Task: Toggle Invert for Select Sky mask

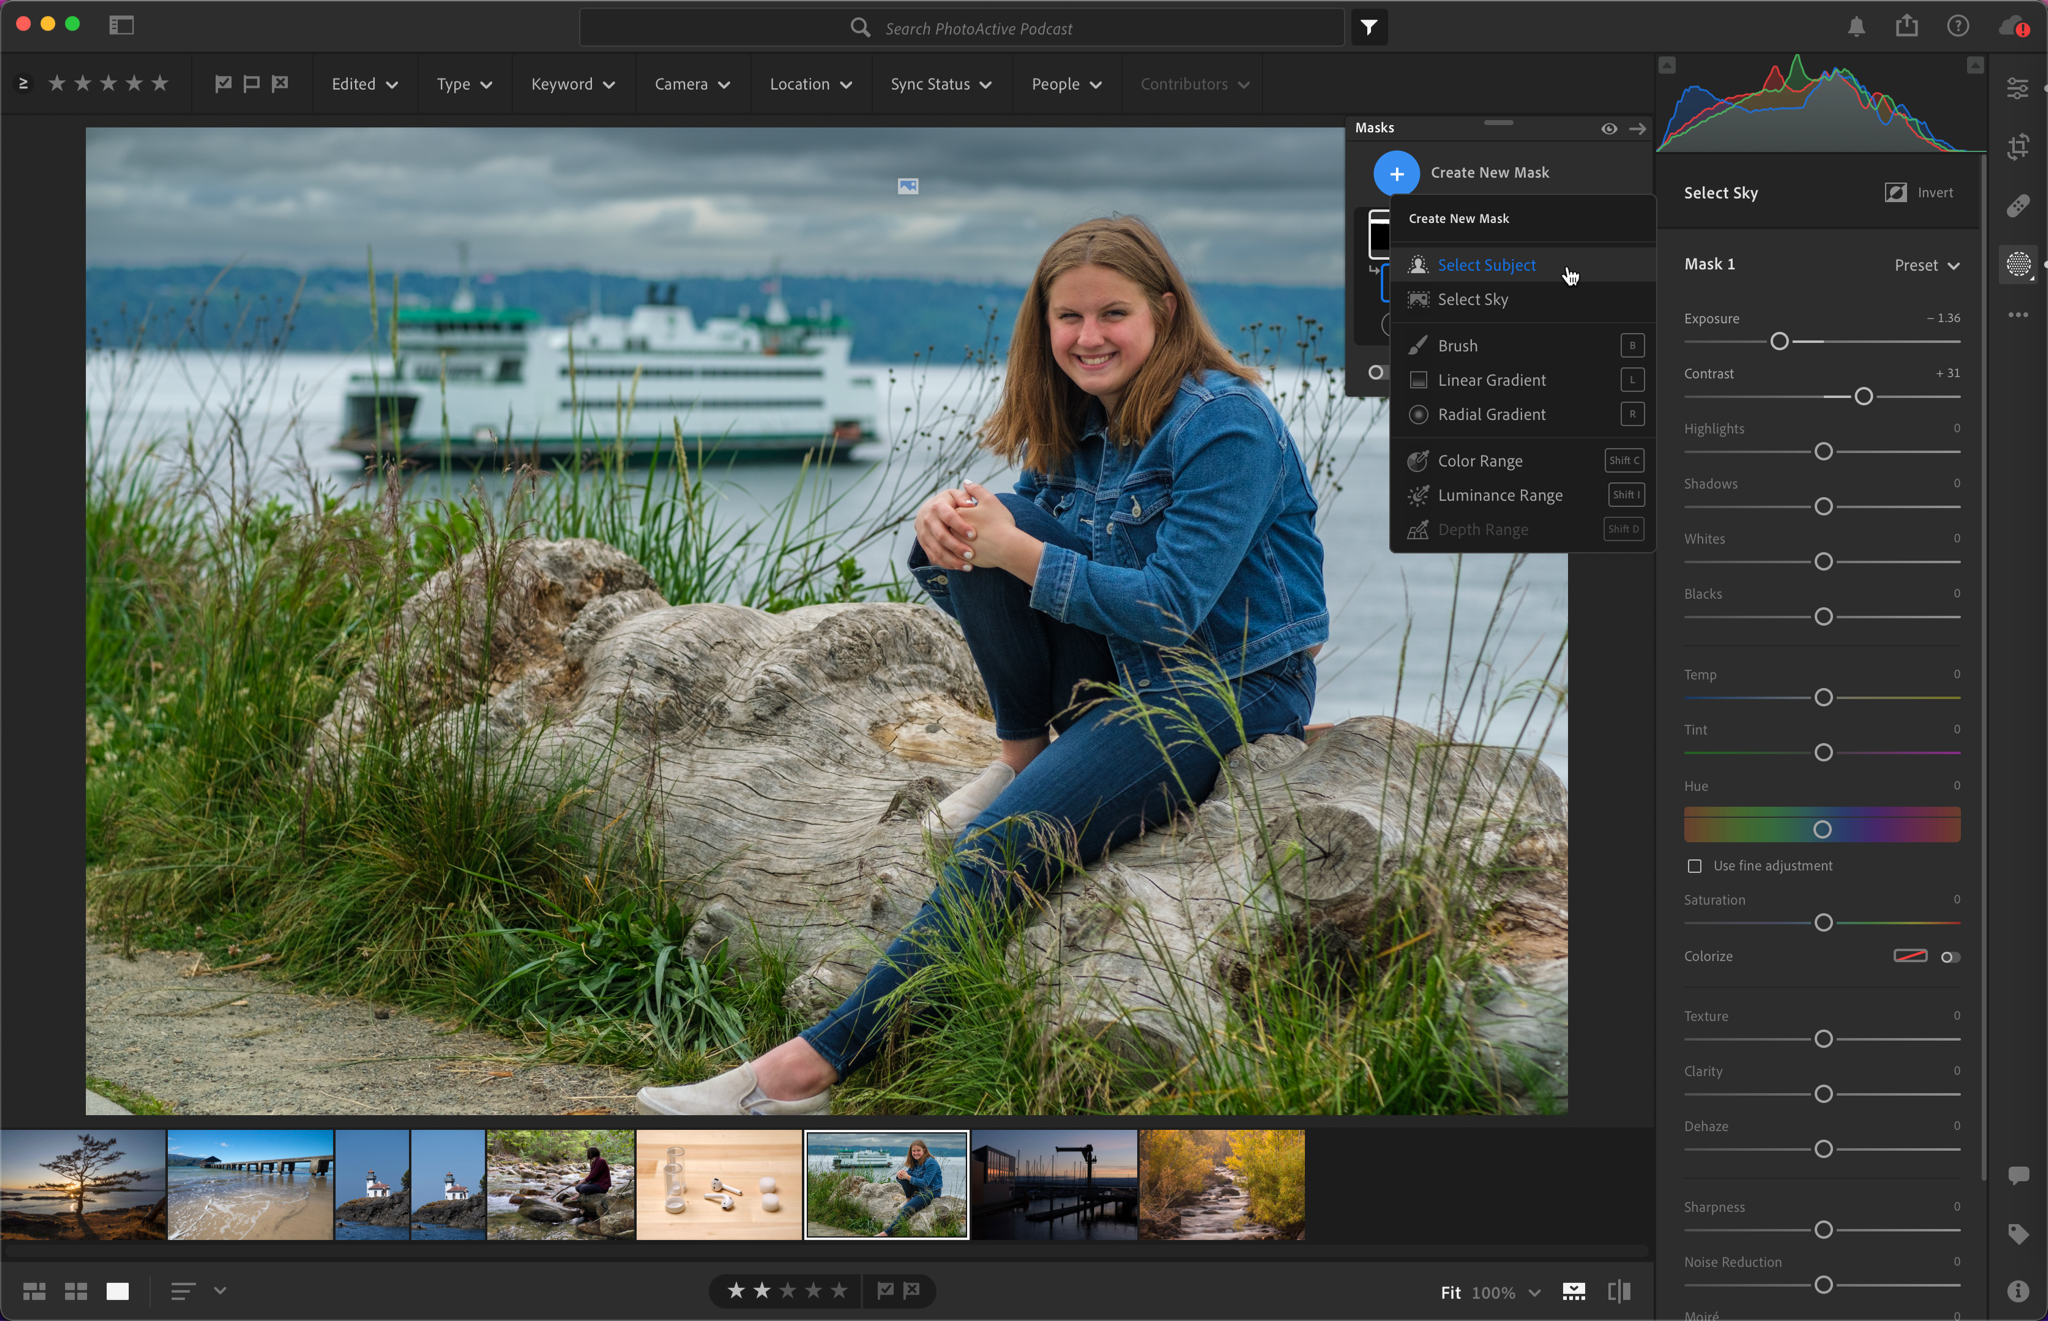Action: pyautogui.click(x=1919, y=192)
